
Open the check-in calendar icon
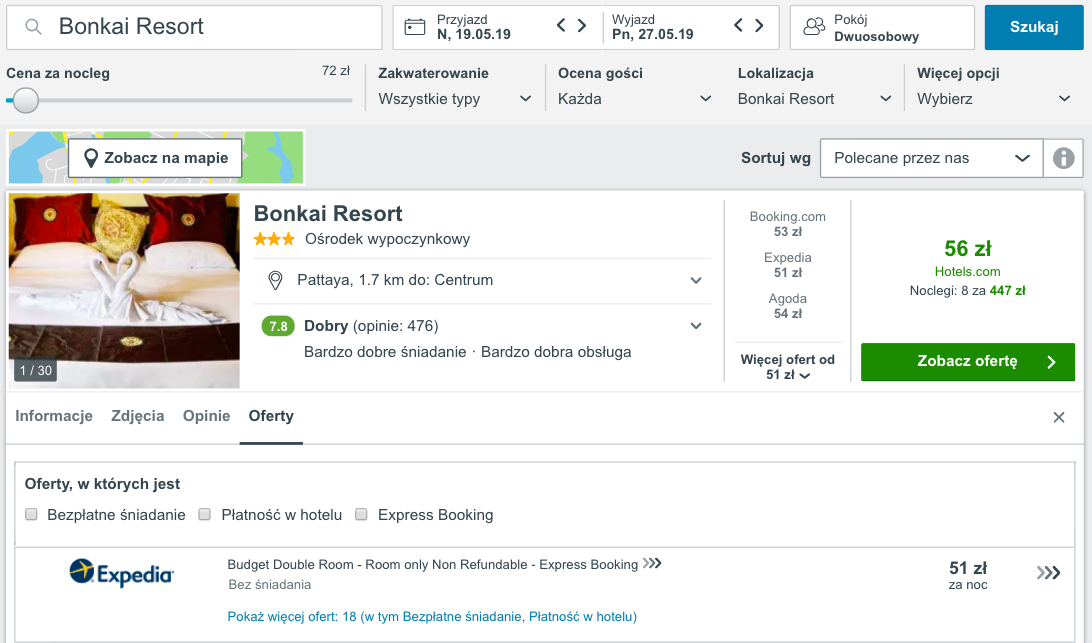414,27
